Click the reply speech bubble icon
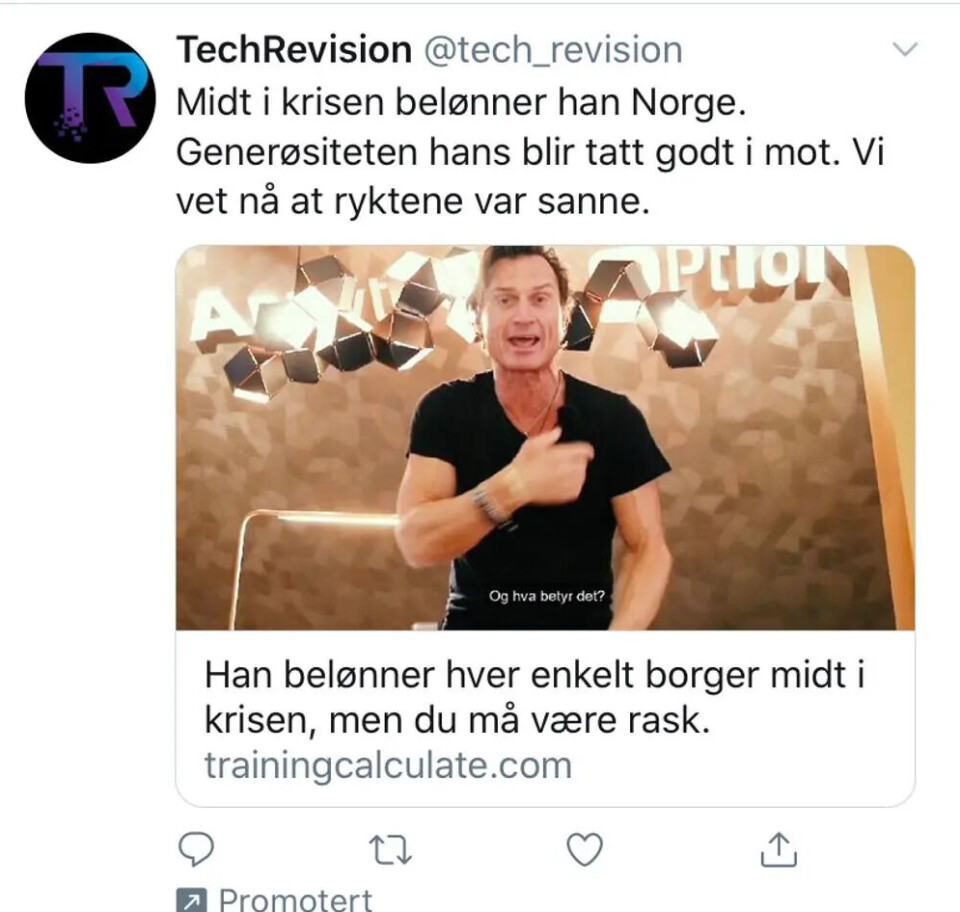This screenshot has height=912, width=960. (x=196, y=849)
